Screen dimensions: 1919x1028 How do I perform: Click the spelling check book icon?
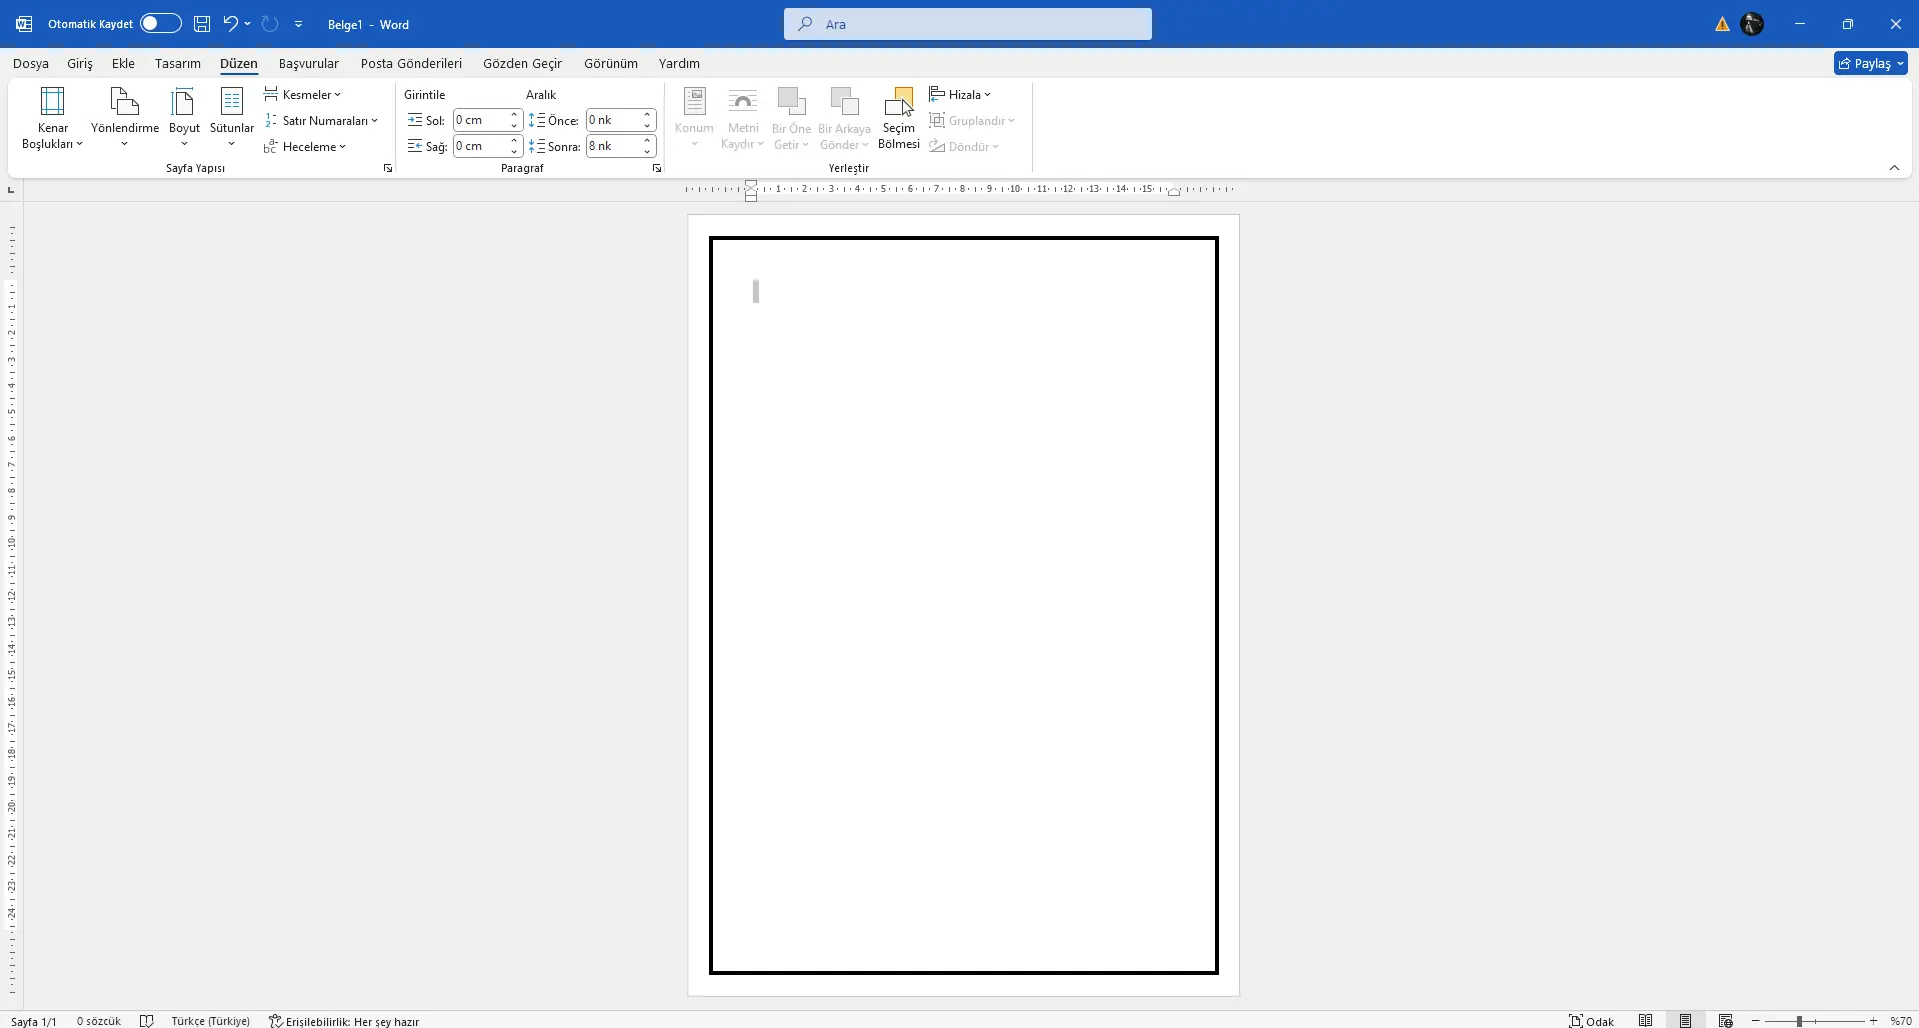[x=147, y=1021]
